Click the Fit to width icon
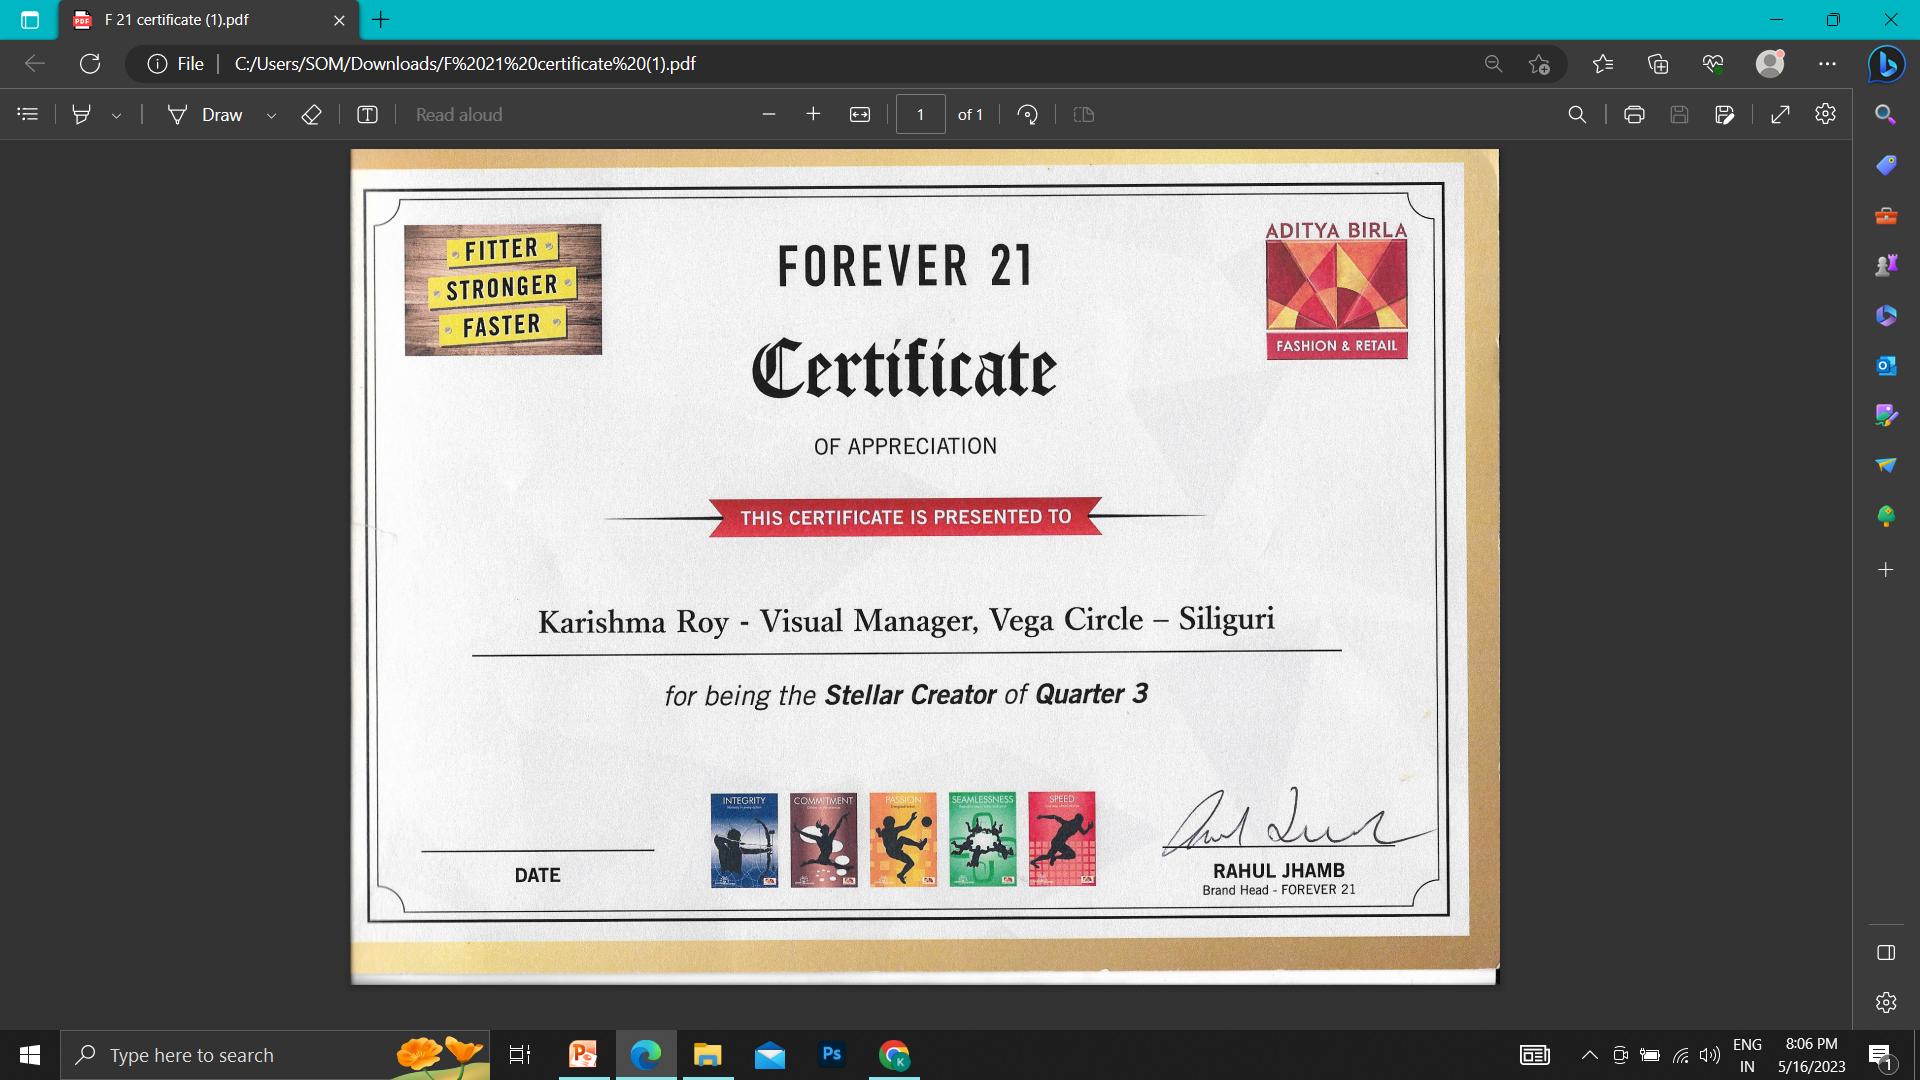1920x1080 pixels. pyautogui.click(x=860, y=115)
